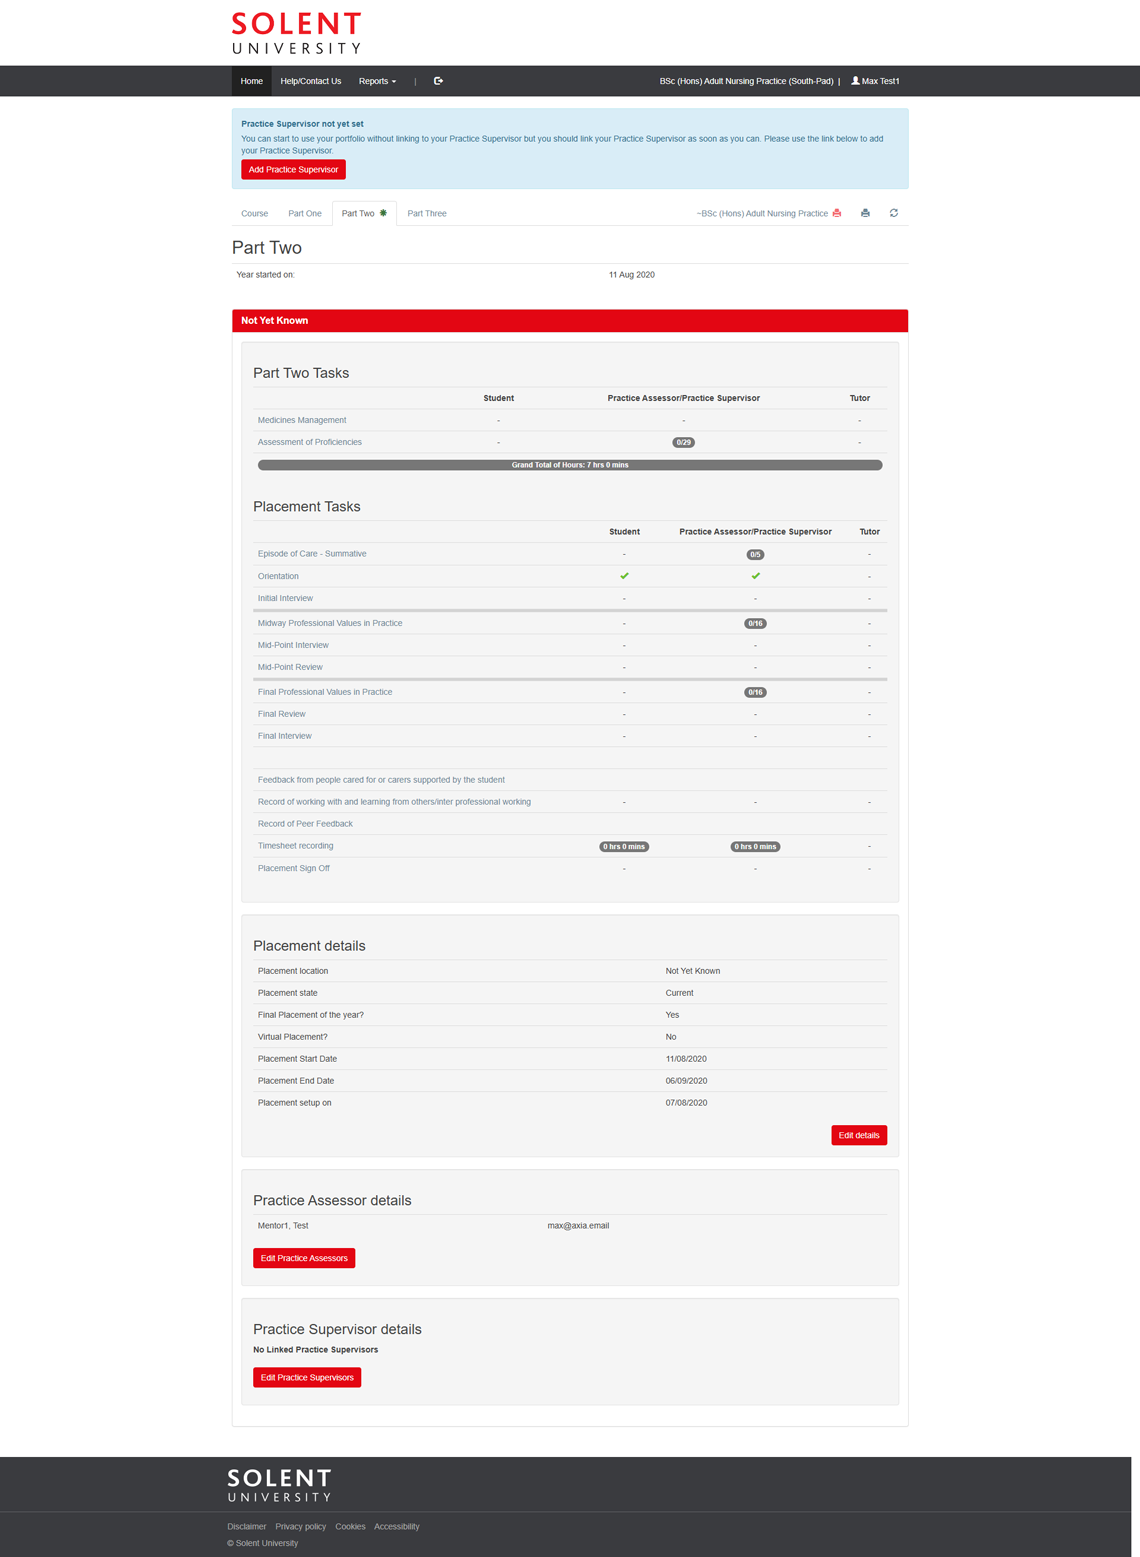Click the 0/5 Episode of Care badge

[755, 554]
